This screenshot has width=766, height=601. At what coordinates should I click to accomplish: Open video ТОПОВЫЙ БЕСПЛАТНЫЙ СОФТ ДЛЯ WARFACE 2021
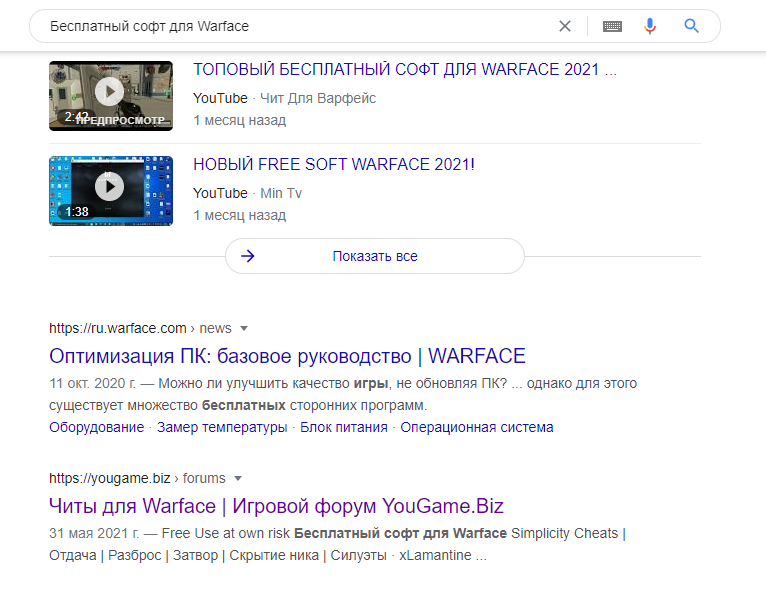coord(404,69)
